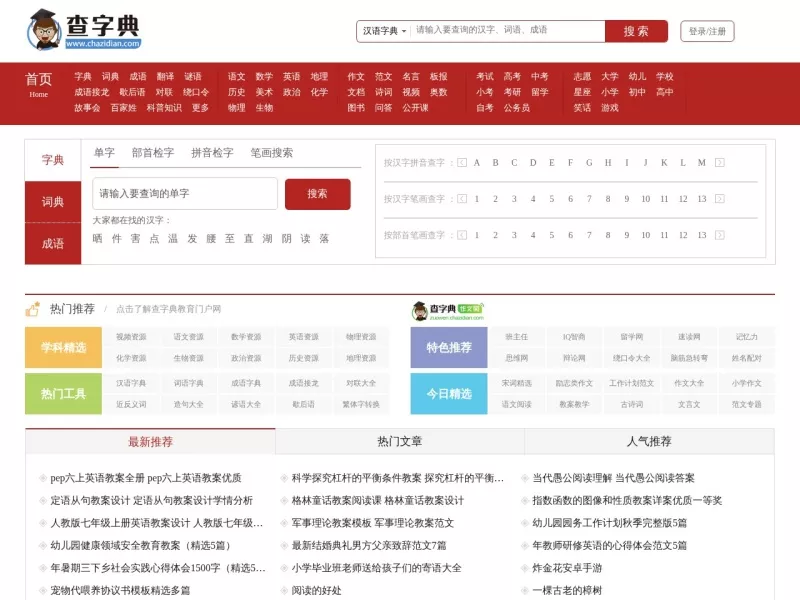This screenshot has height=600, width=800.
Task: Click previous arrow in 按汉字笔画查字 row
Action: click(x=462, y=199)
